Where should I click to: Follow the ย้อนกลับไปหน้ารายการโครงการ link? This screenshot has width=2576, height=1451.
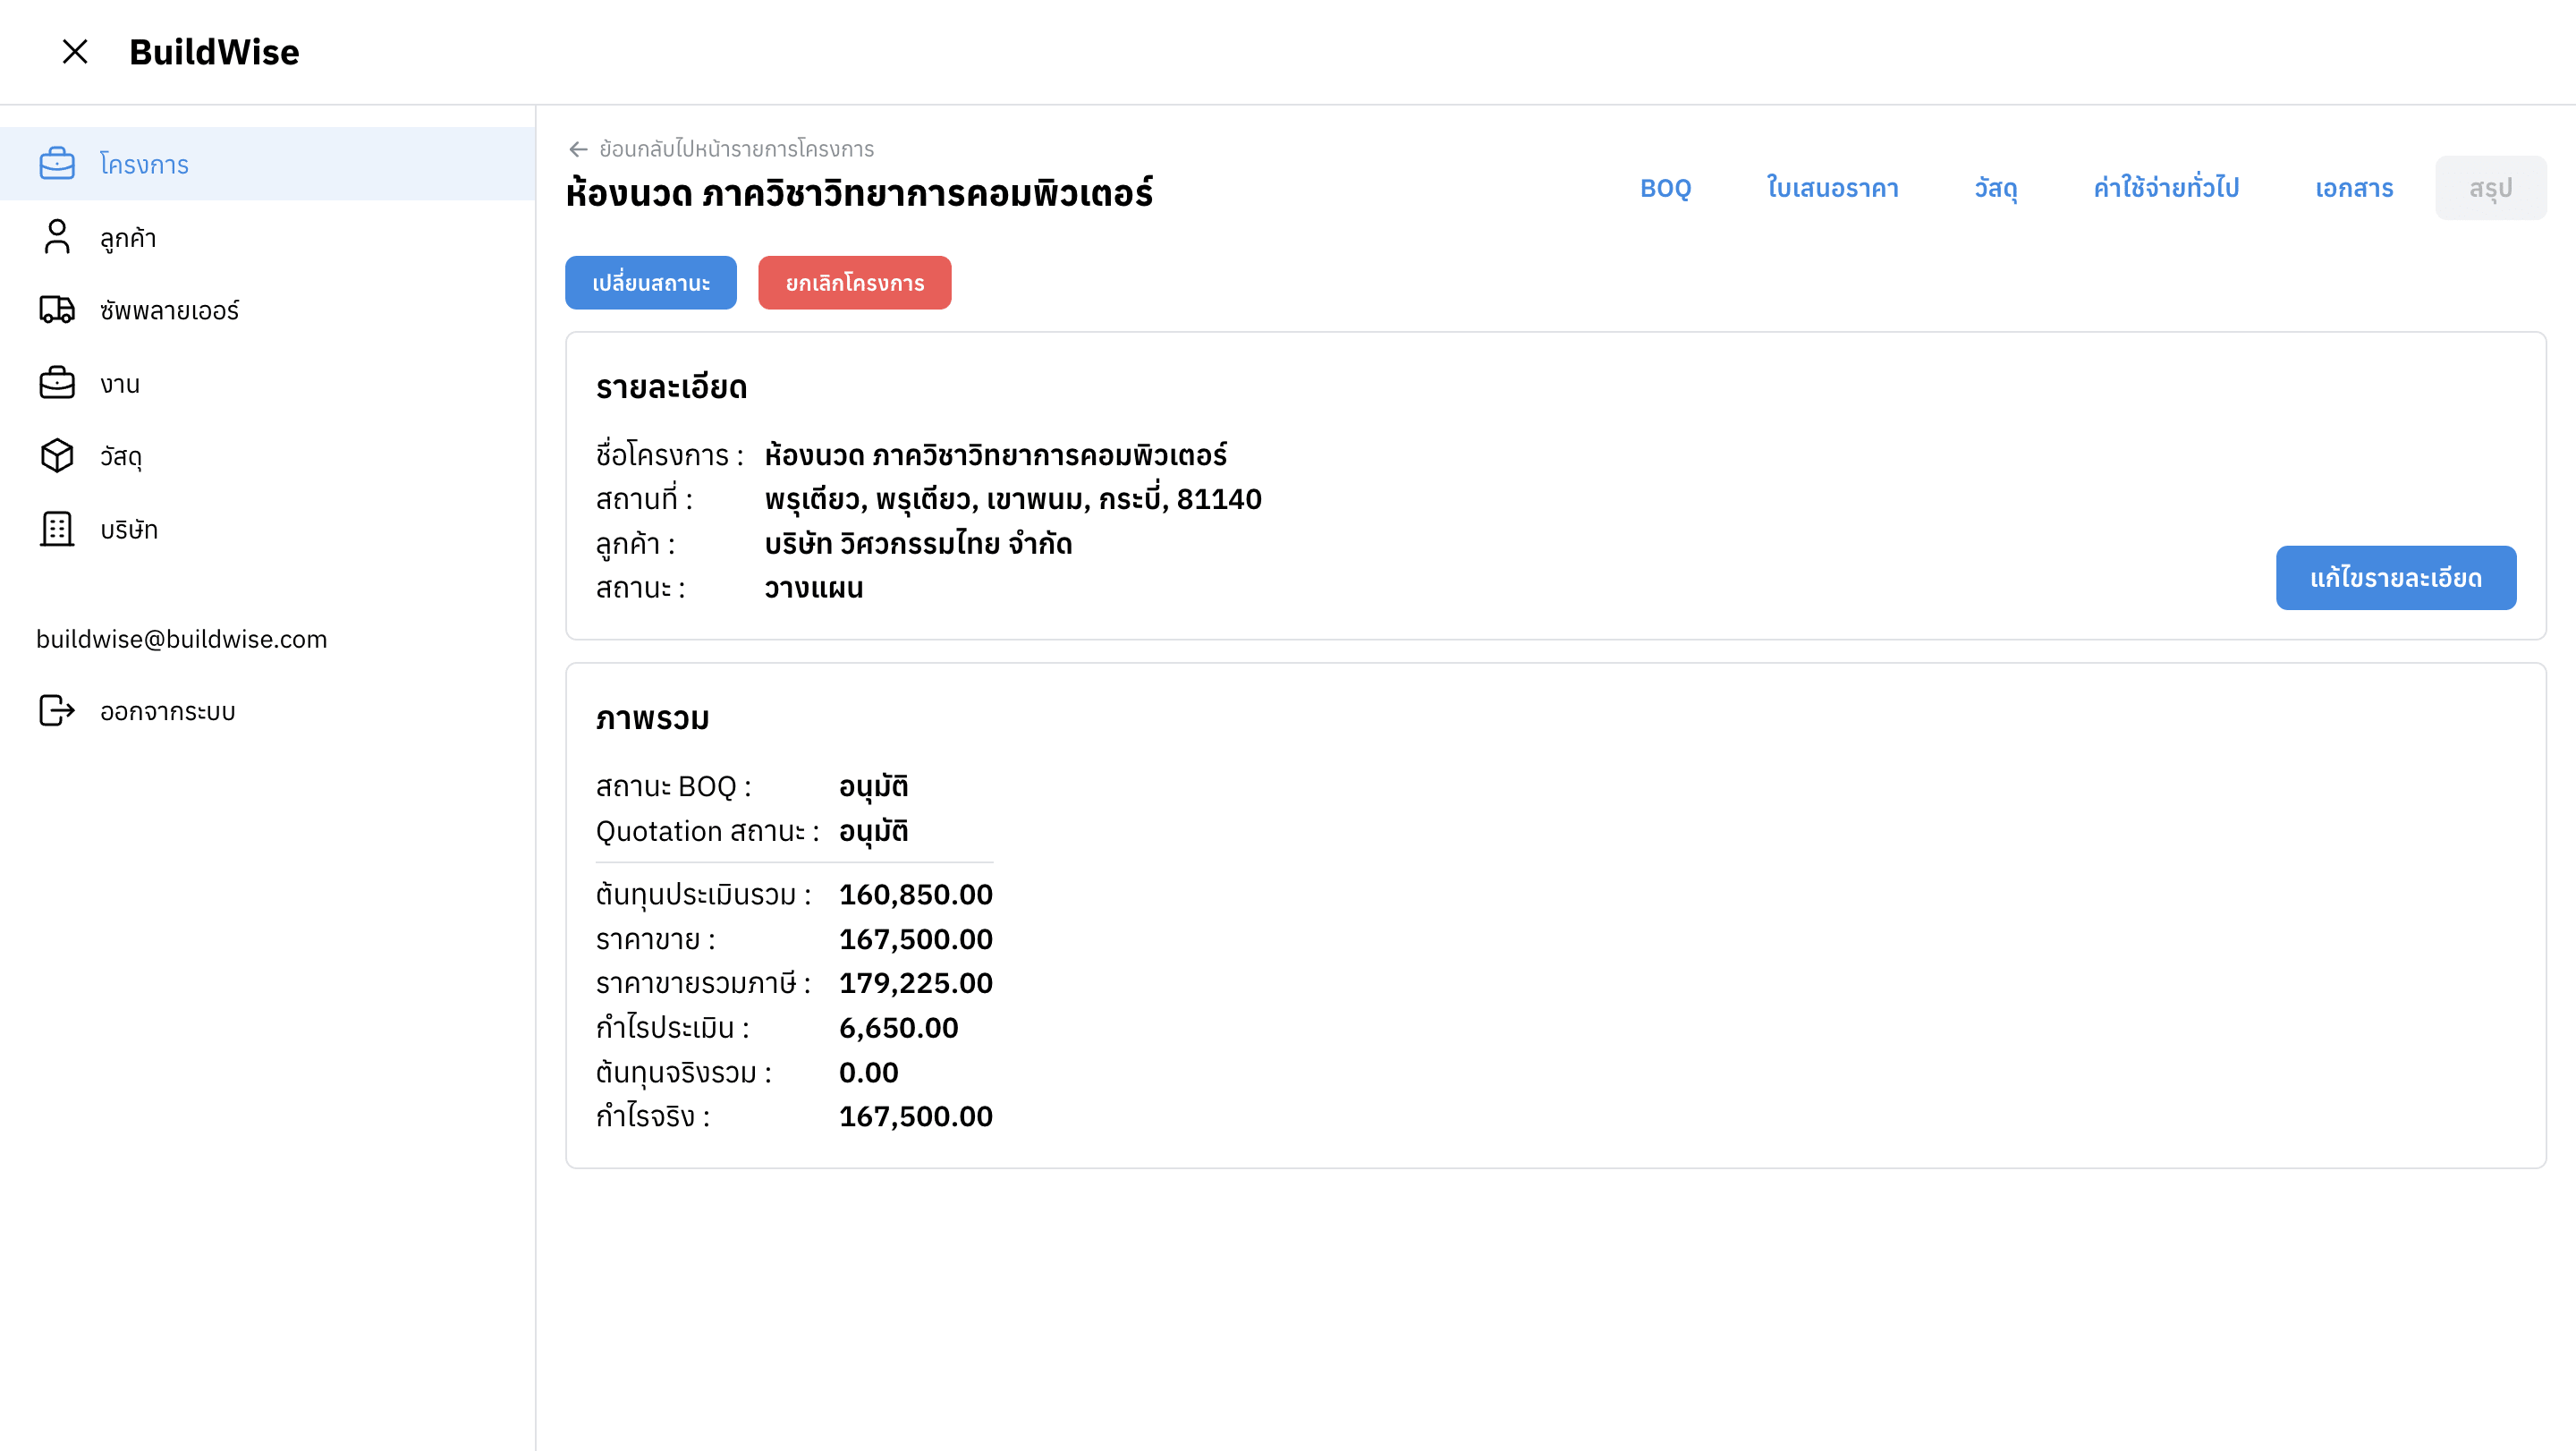pos(736,149)
